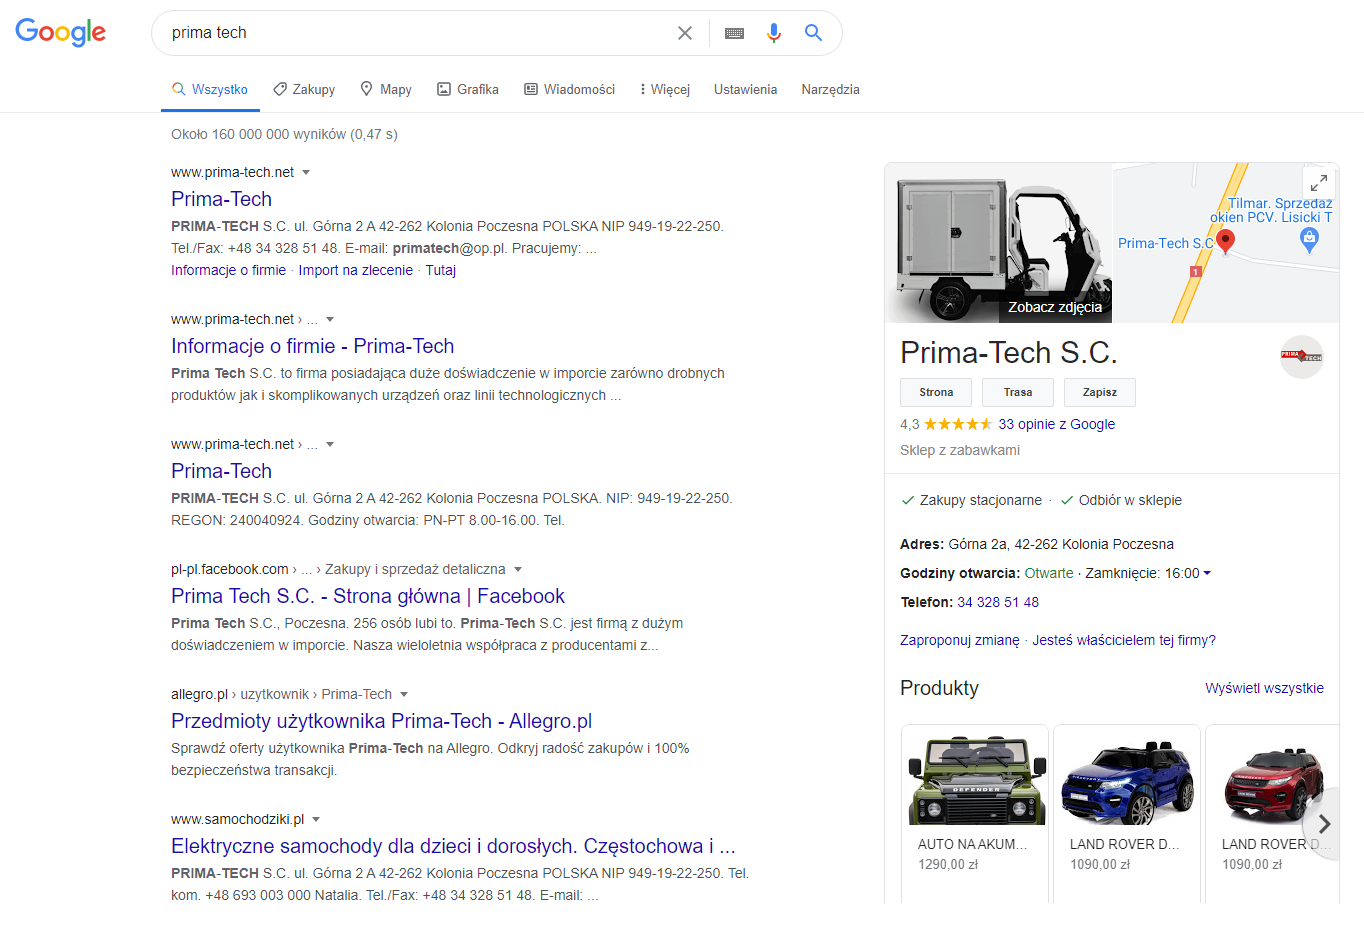Image resolution: width=1364 pixels, height=934 pixels.
Task: Click Jesteś właścicielem tej firmy link
Action: (1124, 641)
